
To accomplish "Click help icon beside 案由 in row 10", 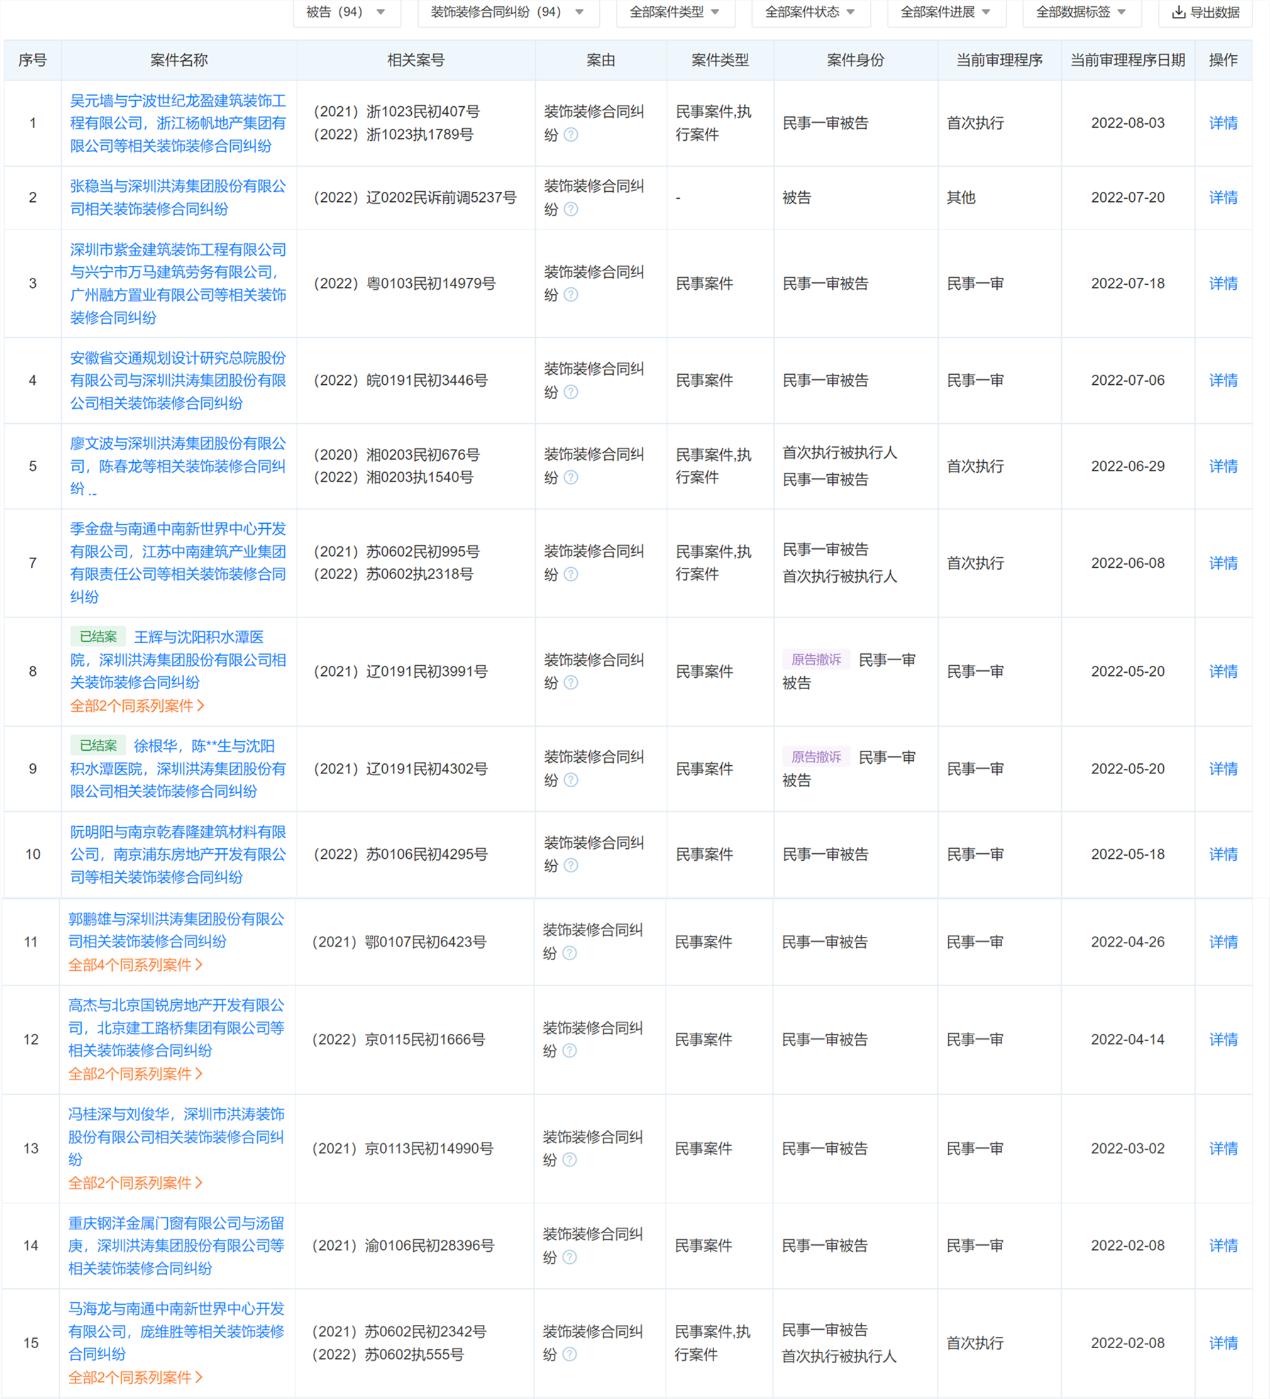I will 571,866.
